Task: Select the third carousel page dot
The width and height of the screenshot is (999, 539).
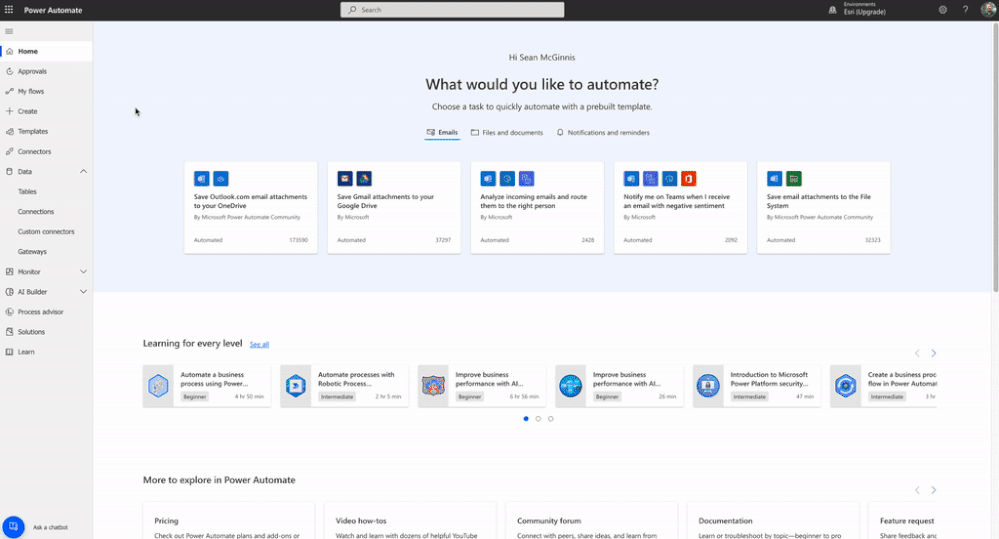Action: click(x=550, y=419)
